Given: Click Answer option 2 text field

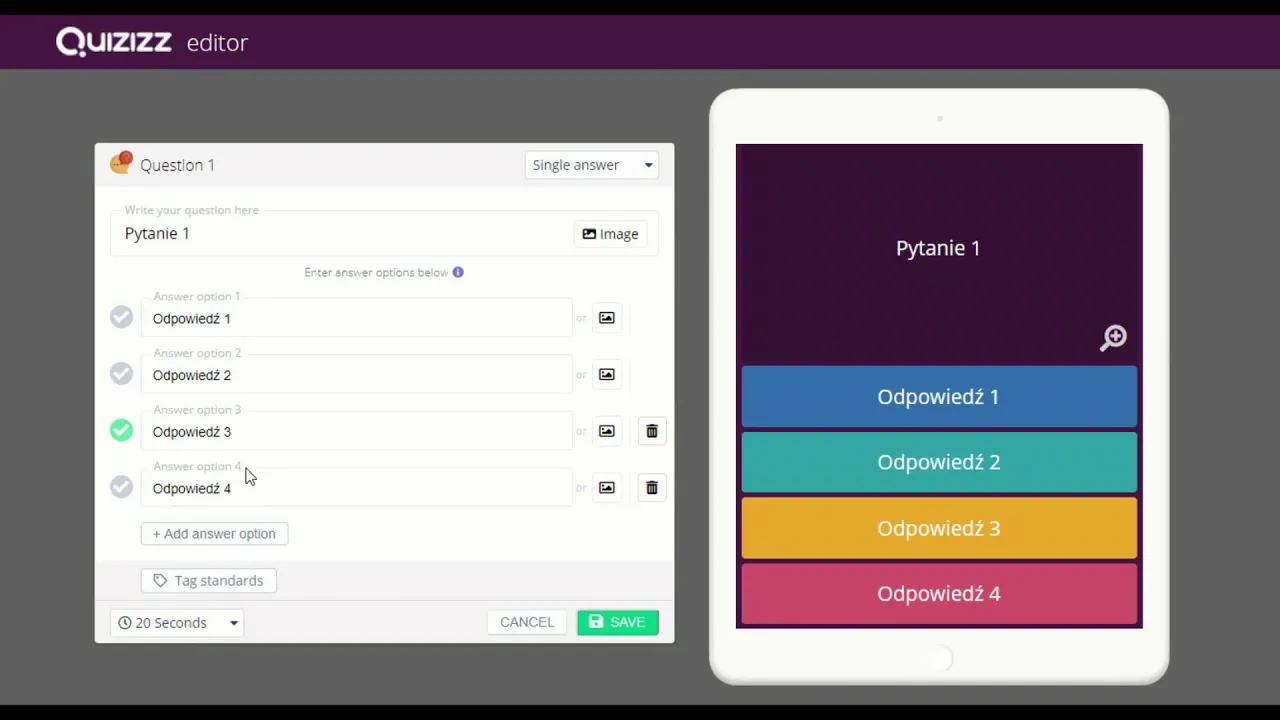Looking at the screenshot, I should click(356, 375).
